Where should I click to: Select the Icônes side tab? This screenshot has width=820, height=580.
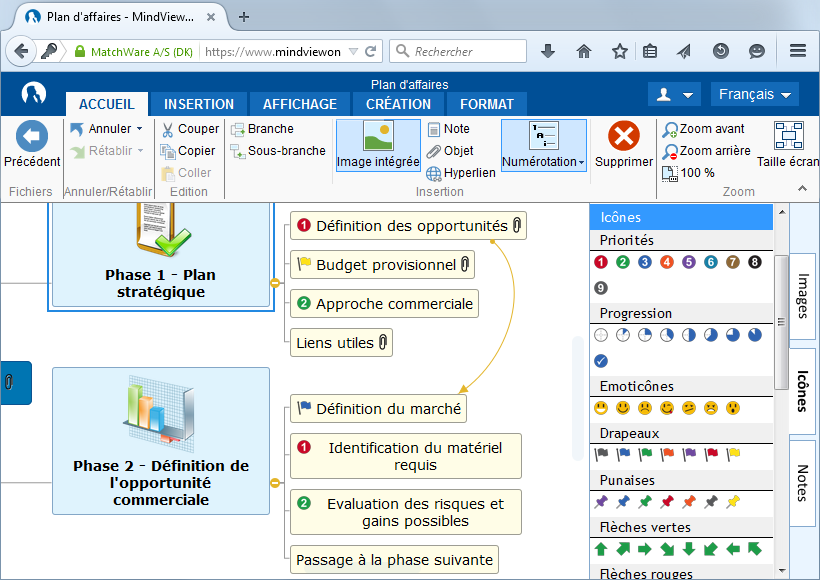pos(802,391)
